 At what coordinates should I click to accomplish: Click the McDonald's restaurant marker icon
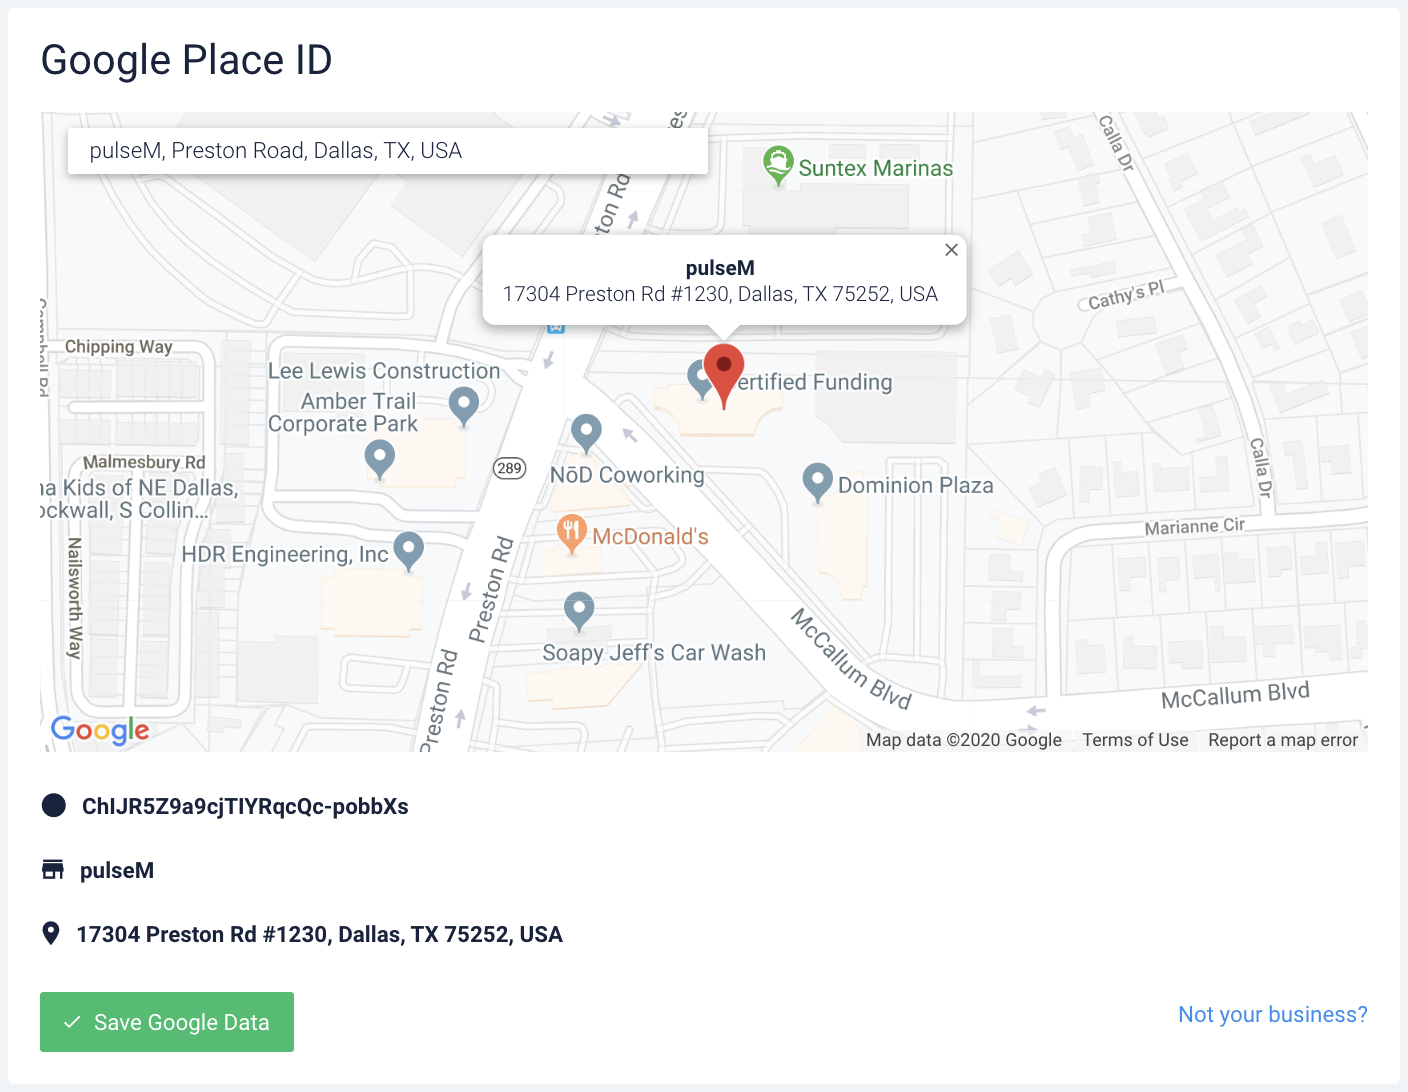[x=571, y=533]
